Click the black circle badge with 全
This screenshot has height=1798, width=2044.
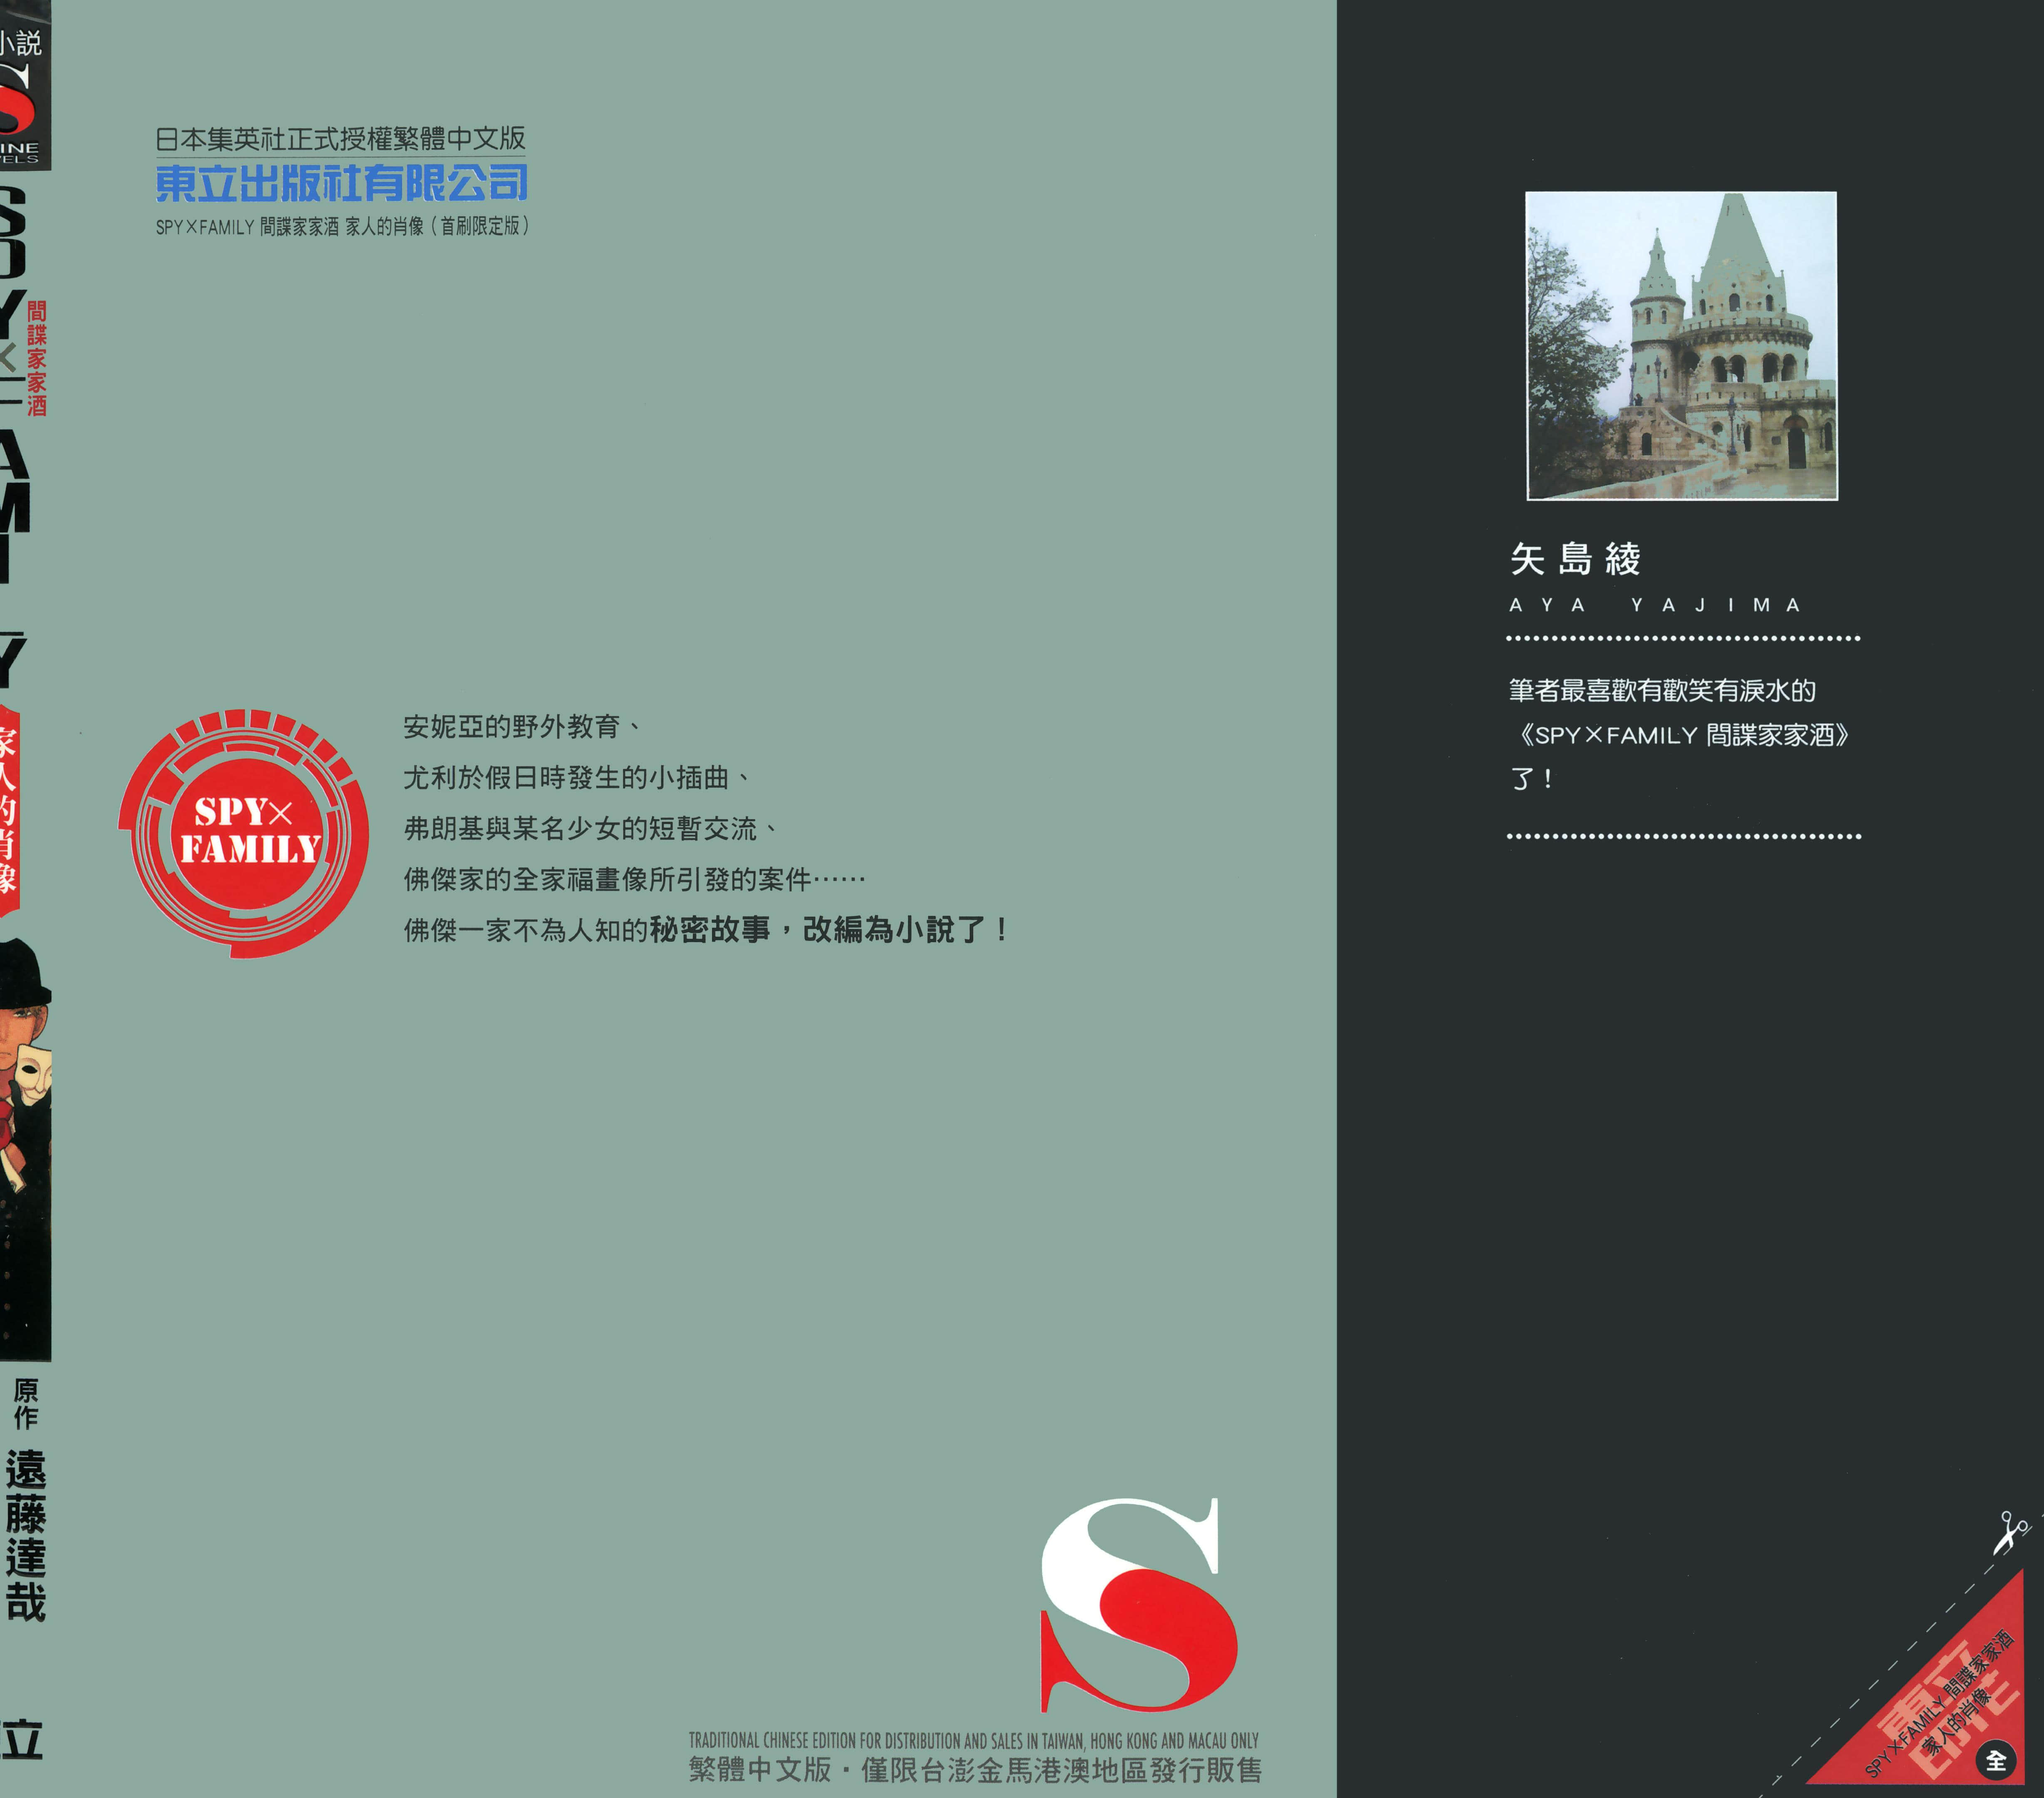[x=1996, y=1761]
